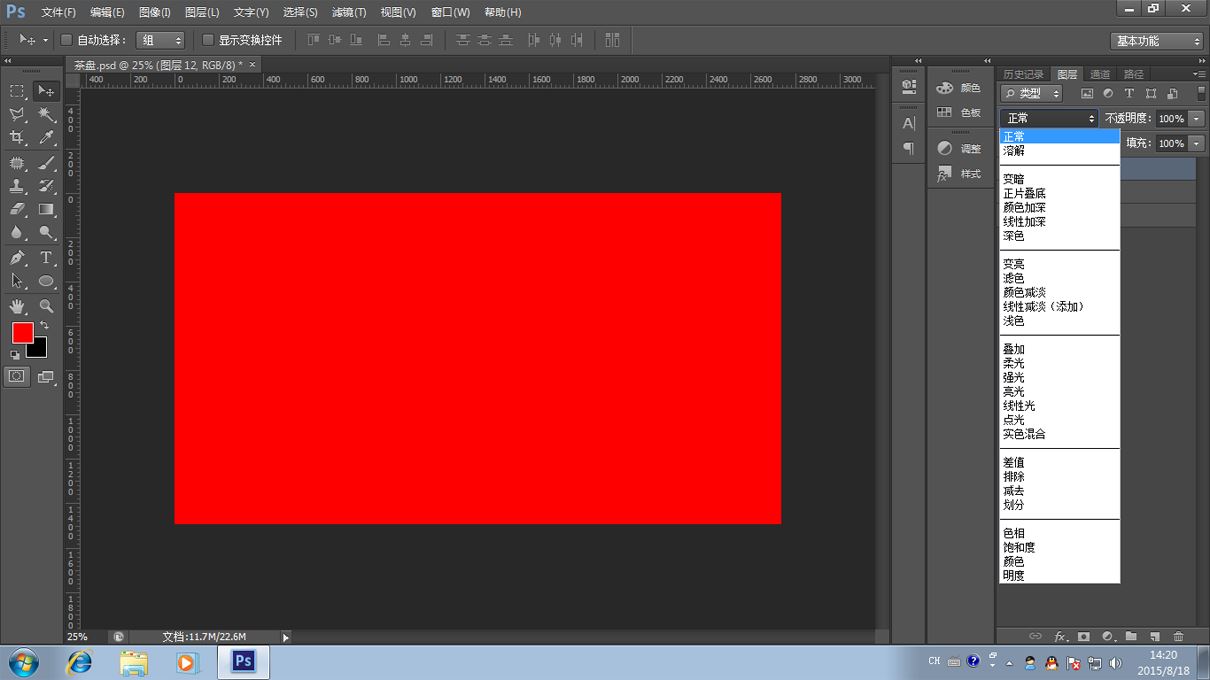Open the 图层(L) menu
Screen dimensions: 1210x680
[x=202, y=12]
